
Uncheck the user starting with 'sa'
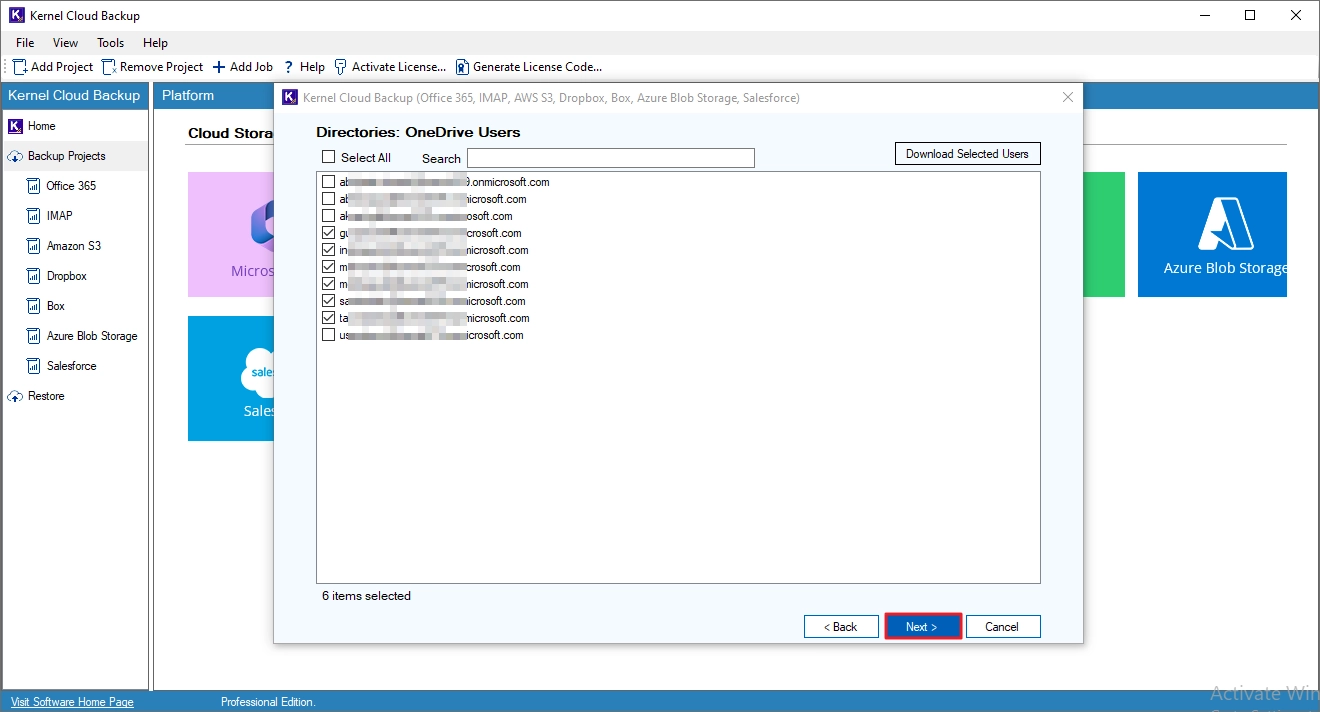pos(328,301)
